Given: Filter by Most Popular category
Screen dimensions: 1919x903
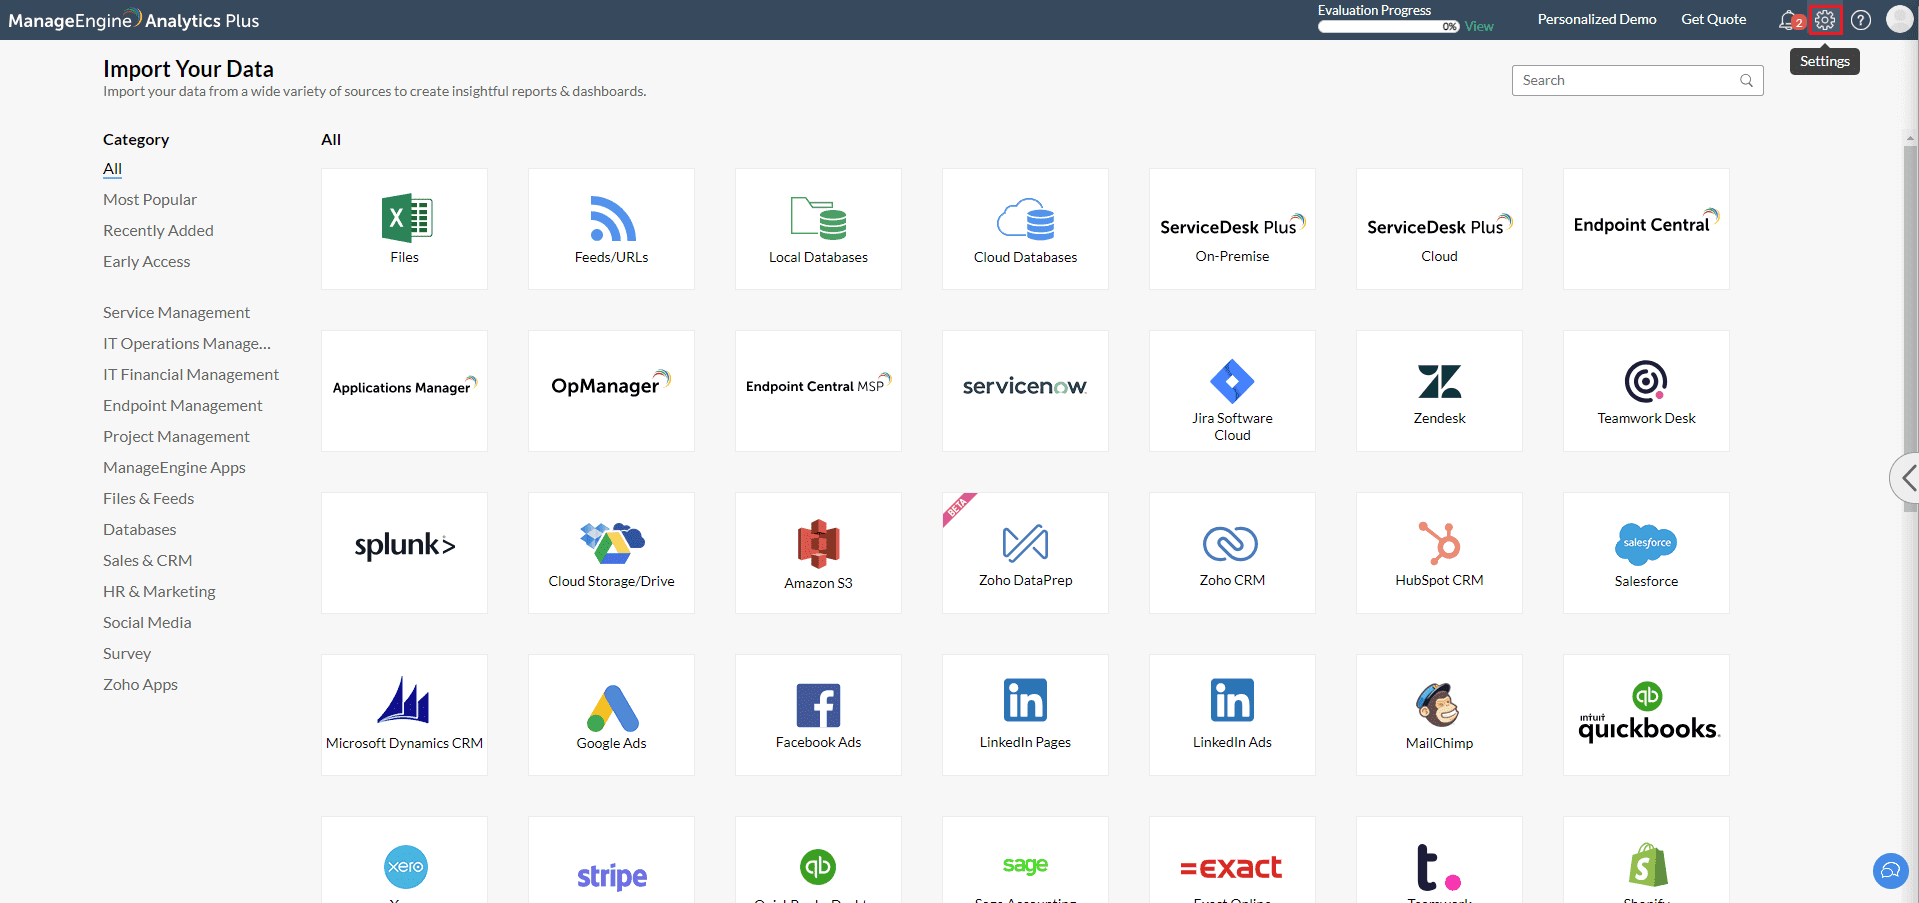Looking at the screenshot, I should (150, 200).
